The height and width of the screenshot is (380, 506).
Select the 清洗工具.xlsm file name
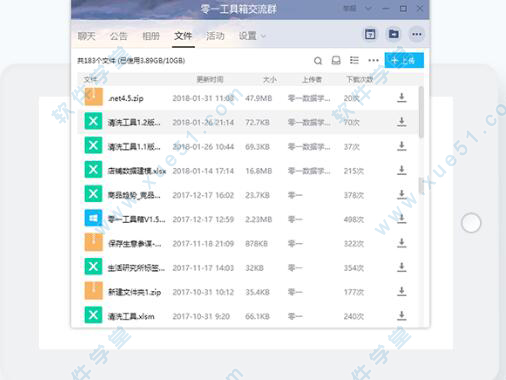tap(131, 316)
